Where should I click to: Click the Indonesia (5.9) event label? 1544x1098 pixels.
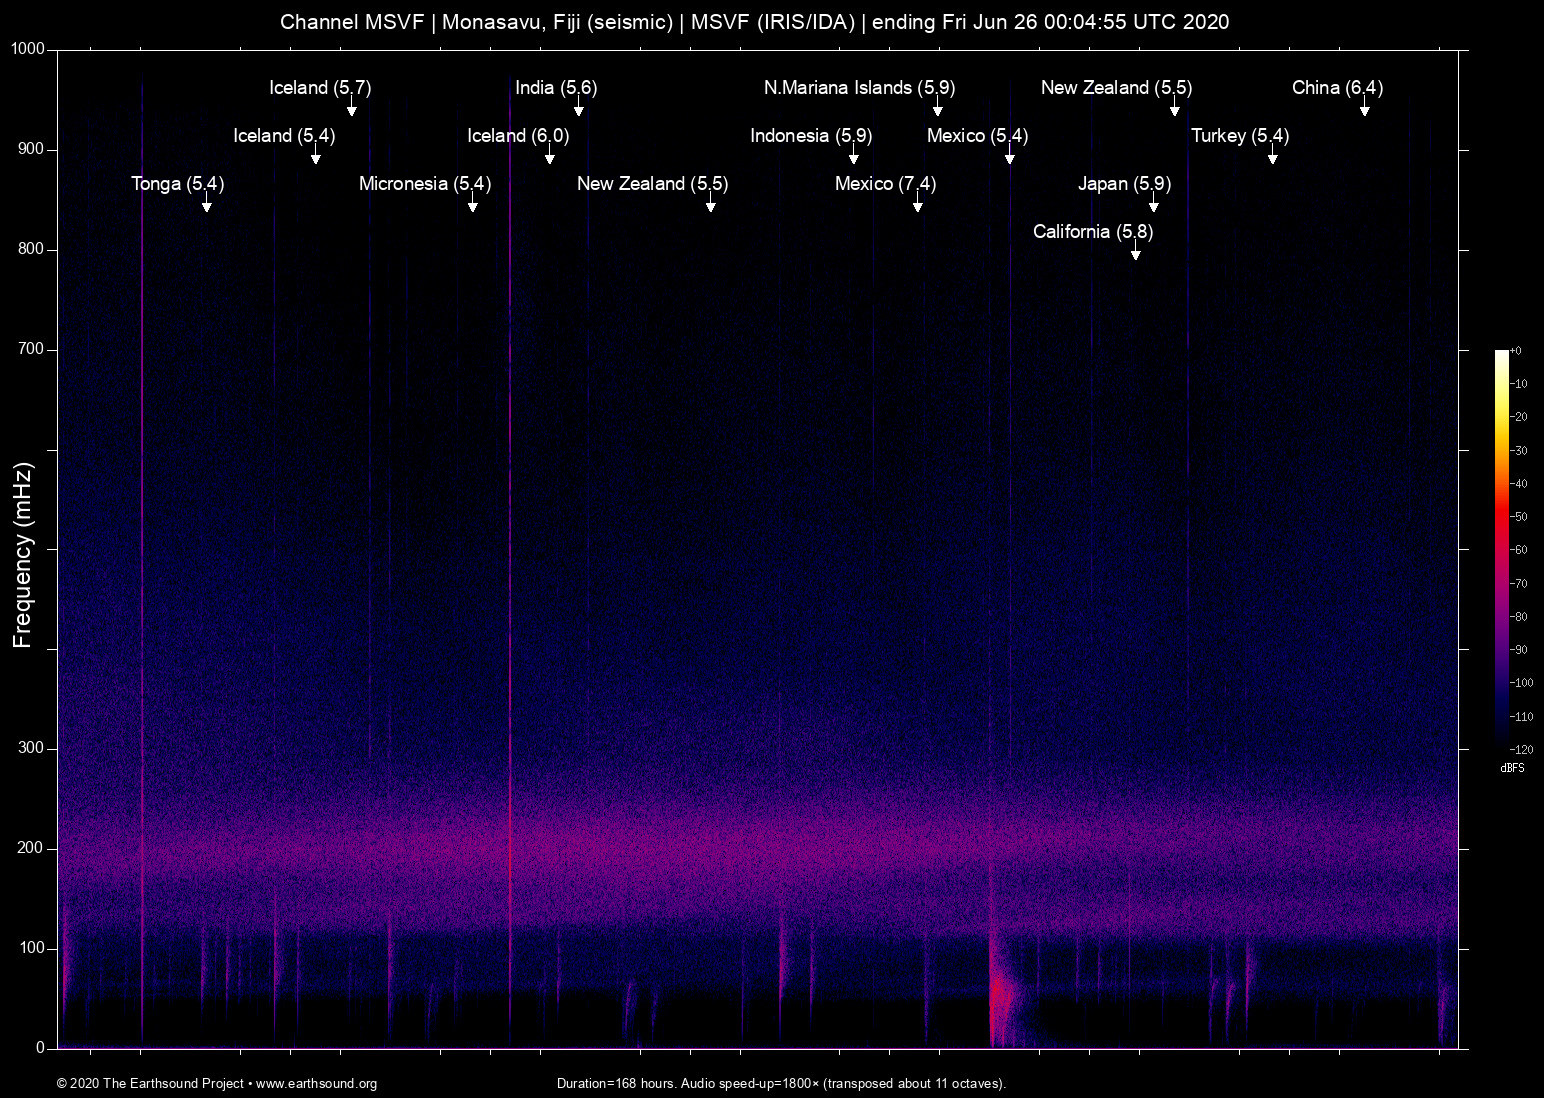tap(811, 136)
